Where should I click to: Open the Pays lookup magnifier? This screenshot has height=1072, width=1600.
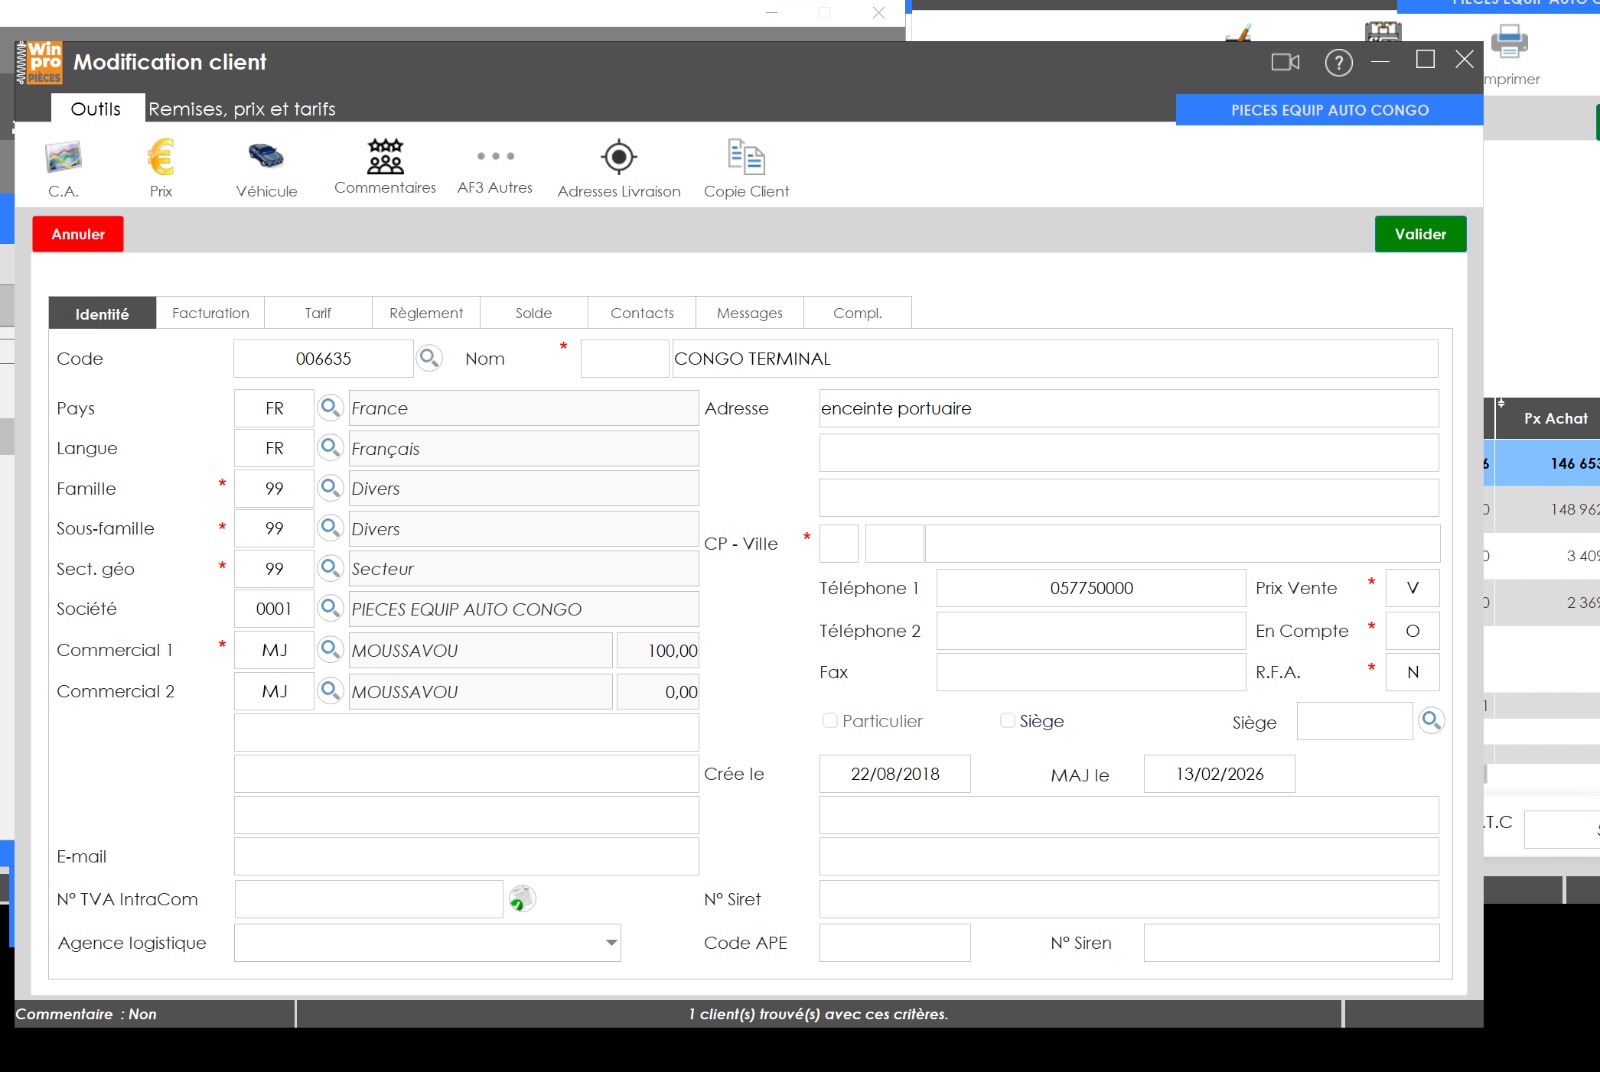point(330,407)
